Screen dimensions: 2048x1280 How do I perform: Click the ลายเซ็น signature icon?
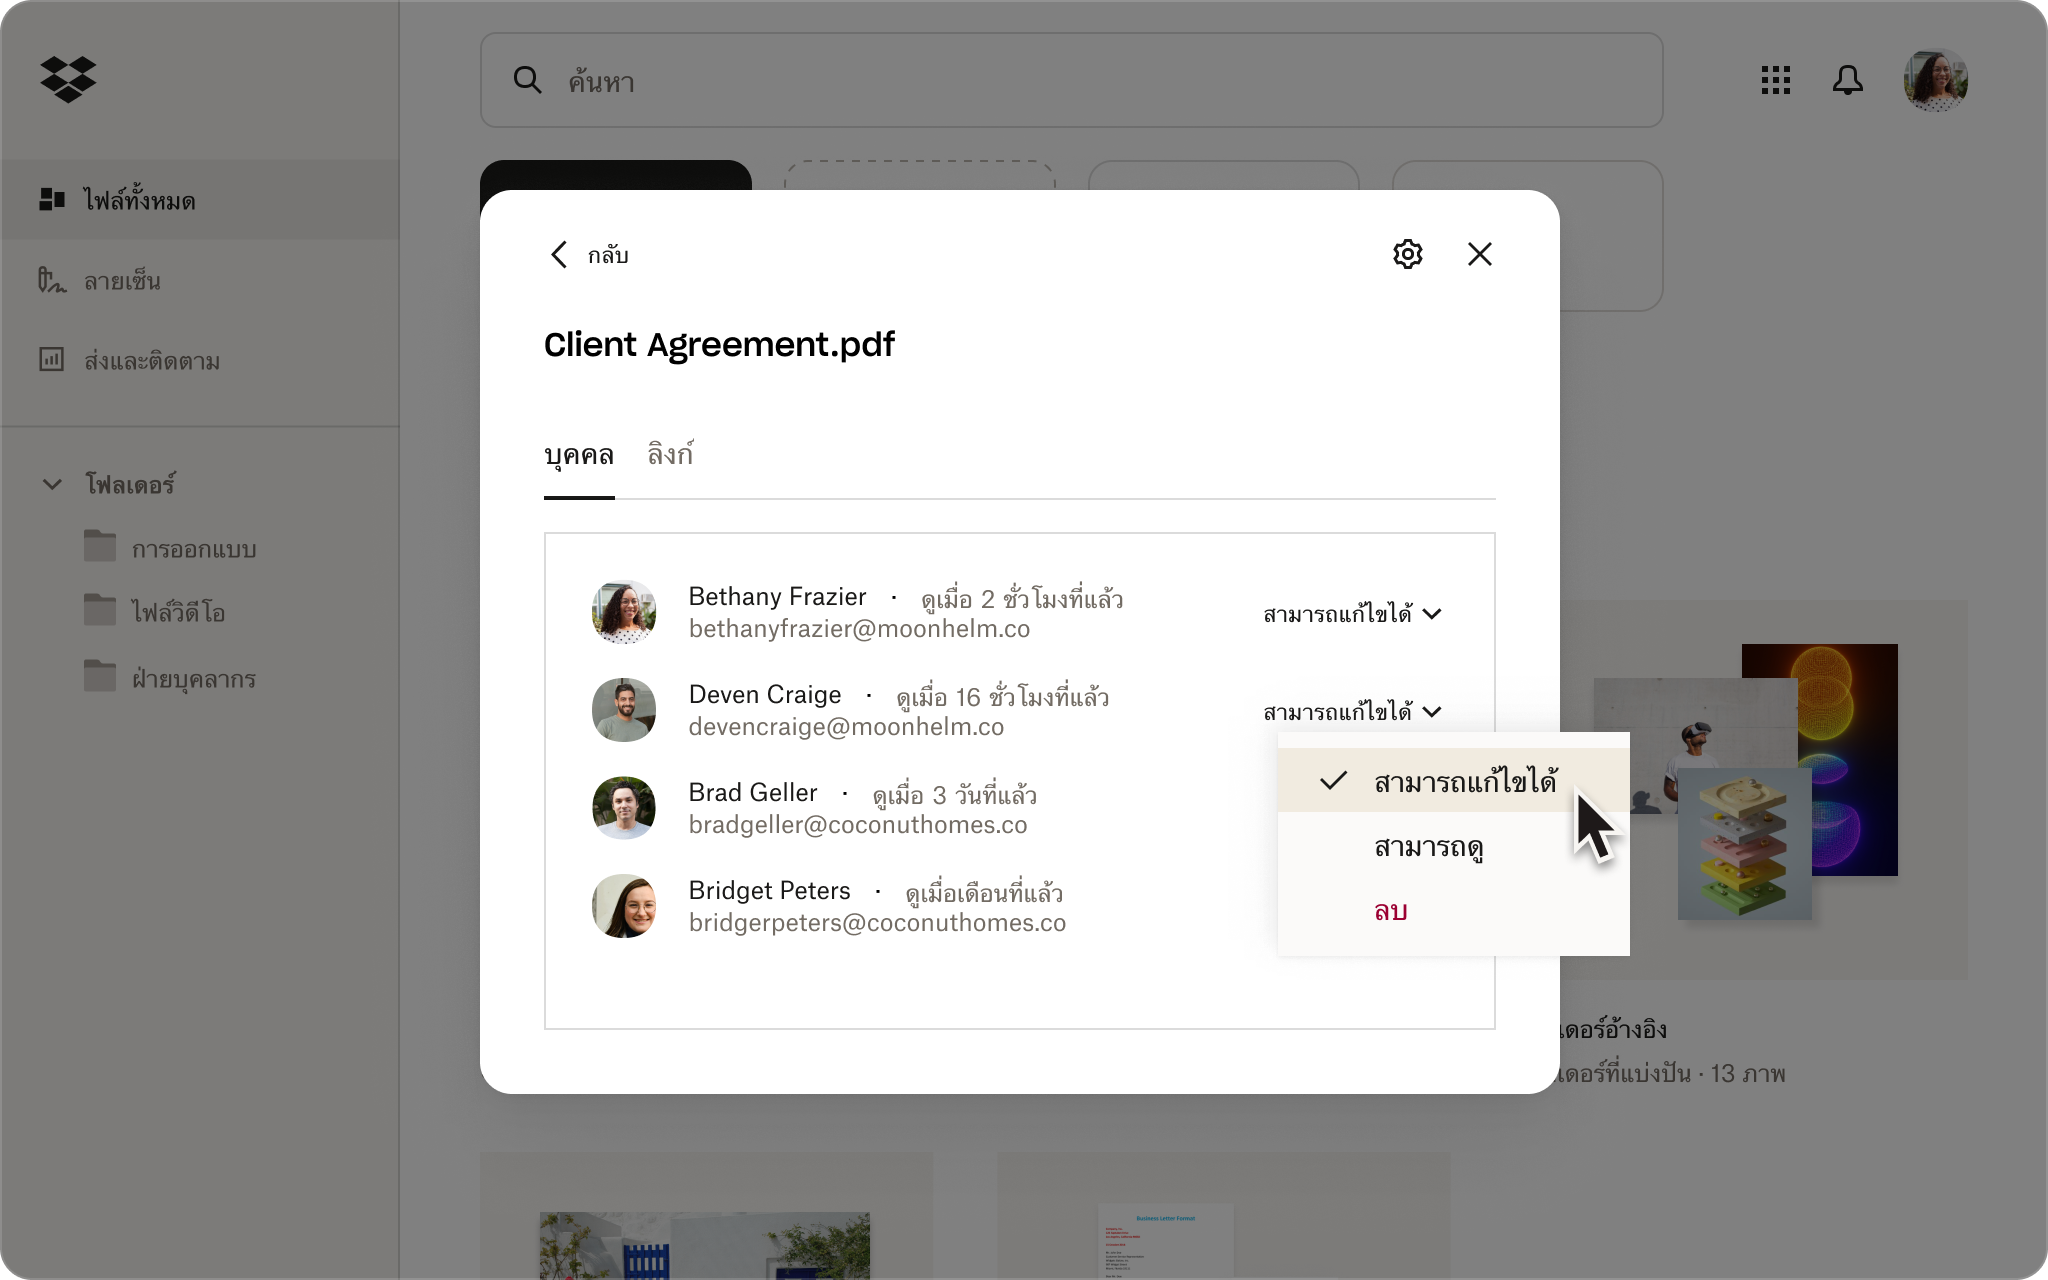click(52, 279)
